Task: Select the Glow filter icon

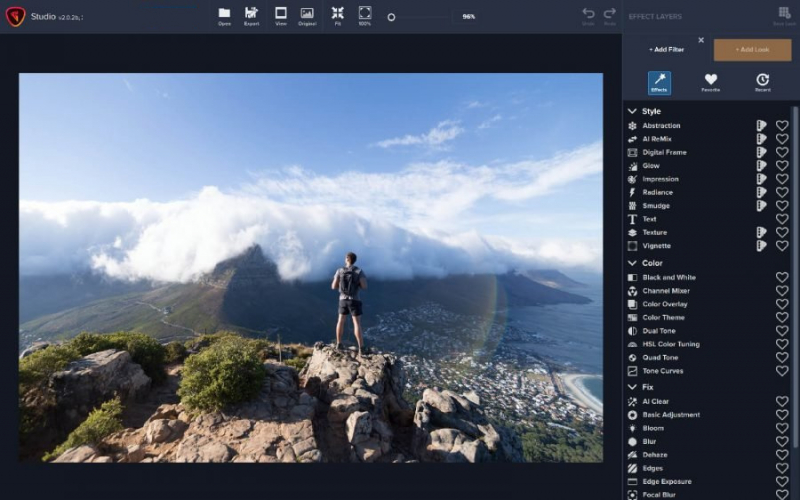Action: (632, 166)
